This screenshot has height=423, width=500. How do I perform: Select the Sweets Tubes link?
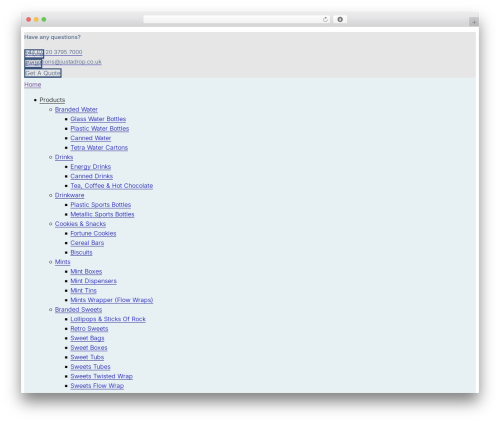click(x=90, y=367)
